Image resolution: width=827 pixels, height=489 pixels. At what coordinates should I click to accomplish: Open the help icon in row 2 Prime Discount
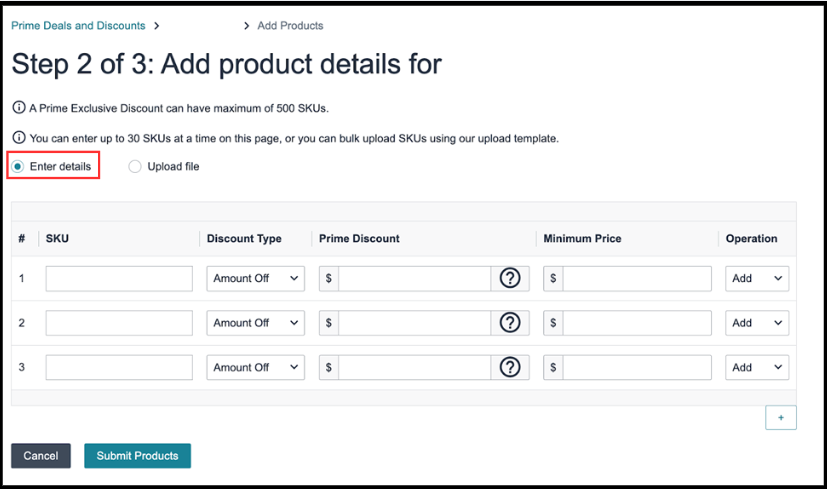tap(509, 322)
